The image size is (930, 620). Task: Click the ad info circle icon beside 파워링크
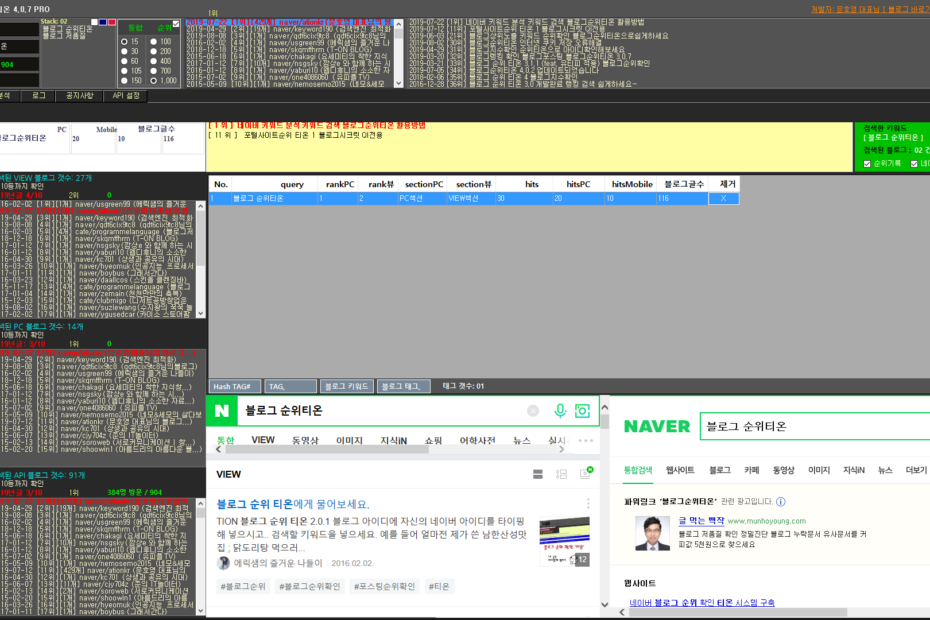(x=781, y=502)
